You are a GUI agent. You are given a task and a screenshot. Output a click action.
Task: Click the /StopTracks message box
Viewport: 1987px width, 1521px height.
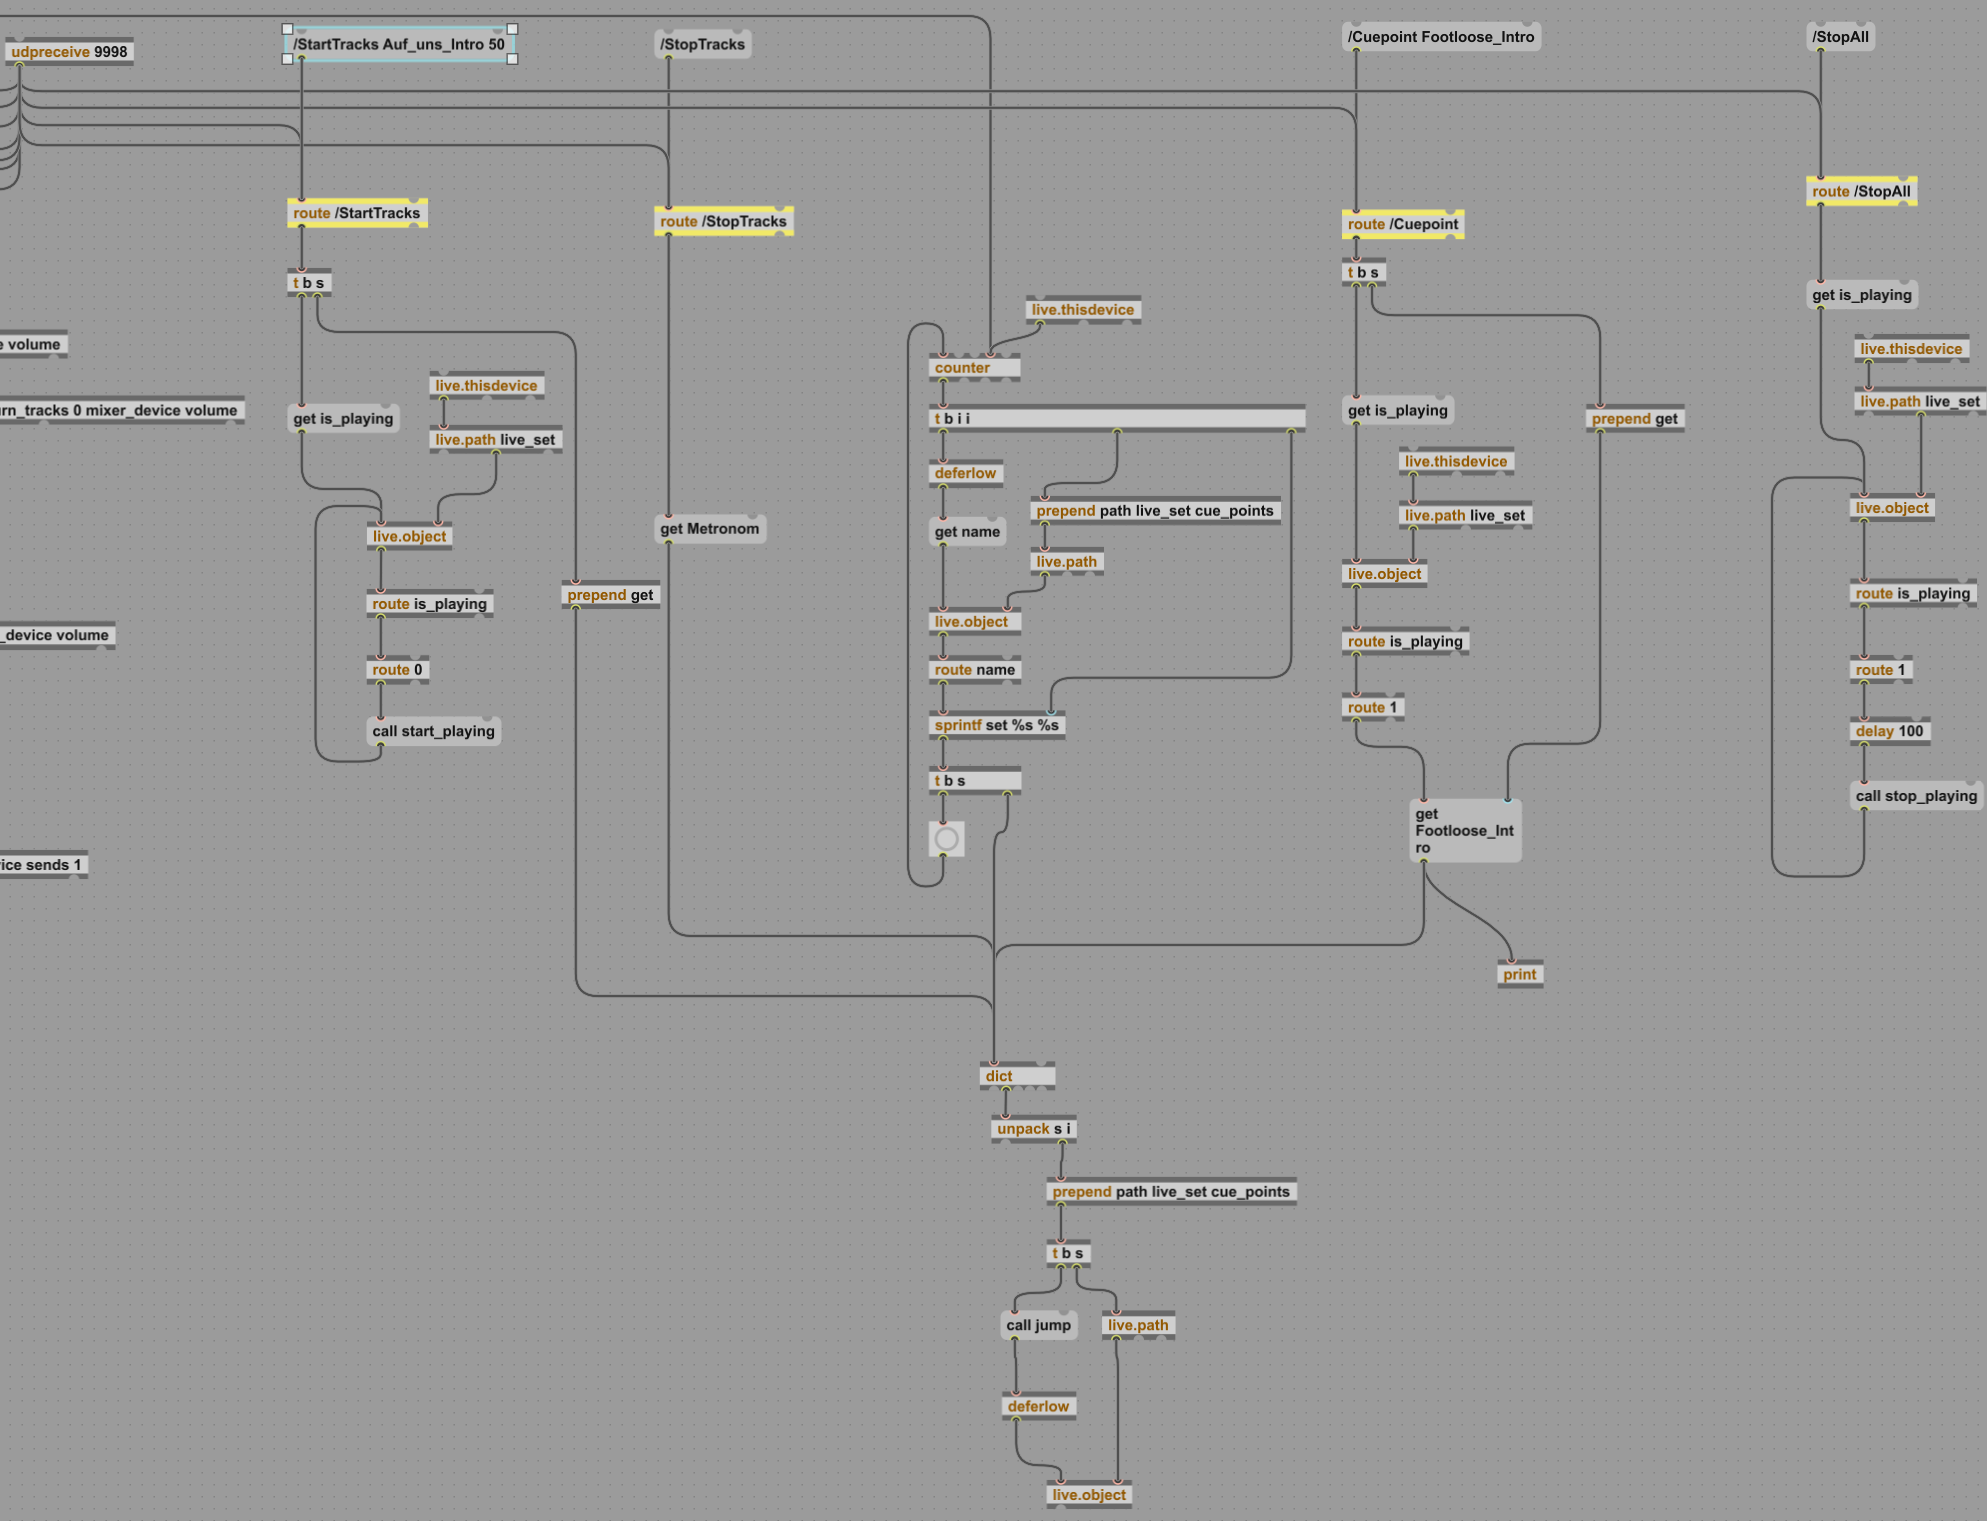click(702, 45)
